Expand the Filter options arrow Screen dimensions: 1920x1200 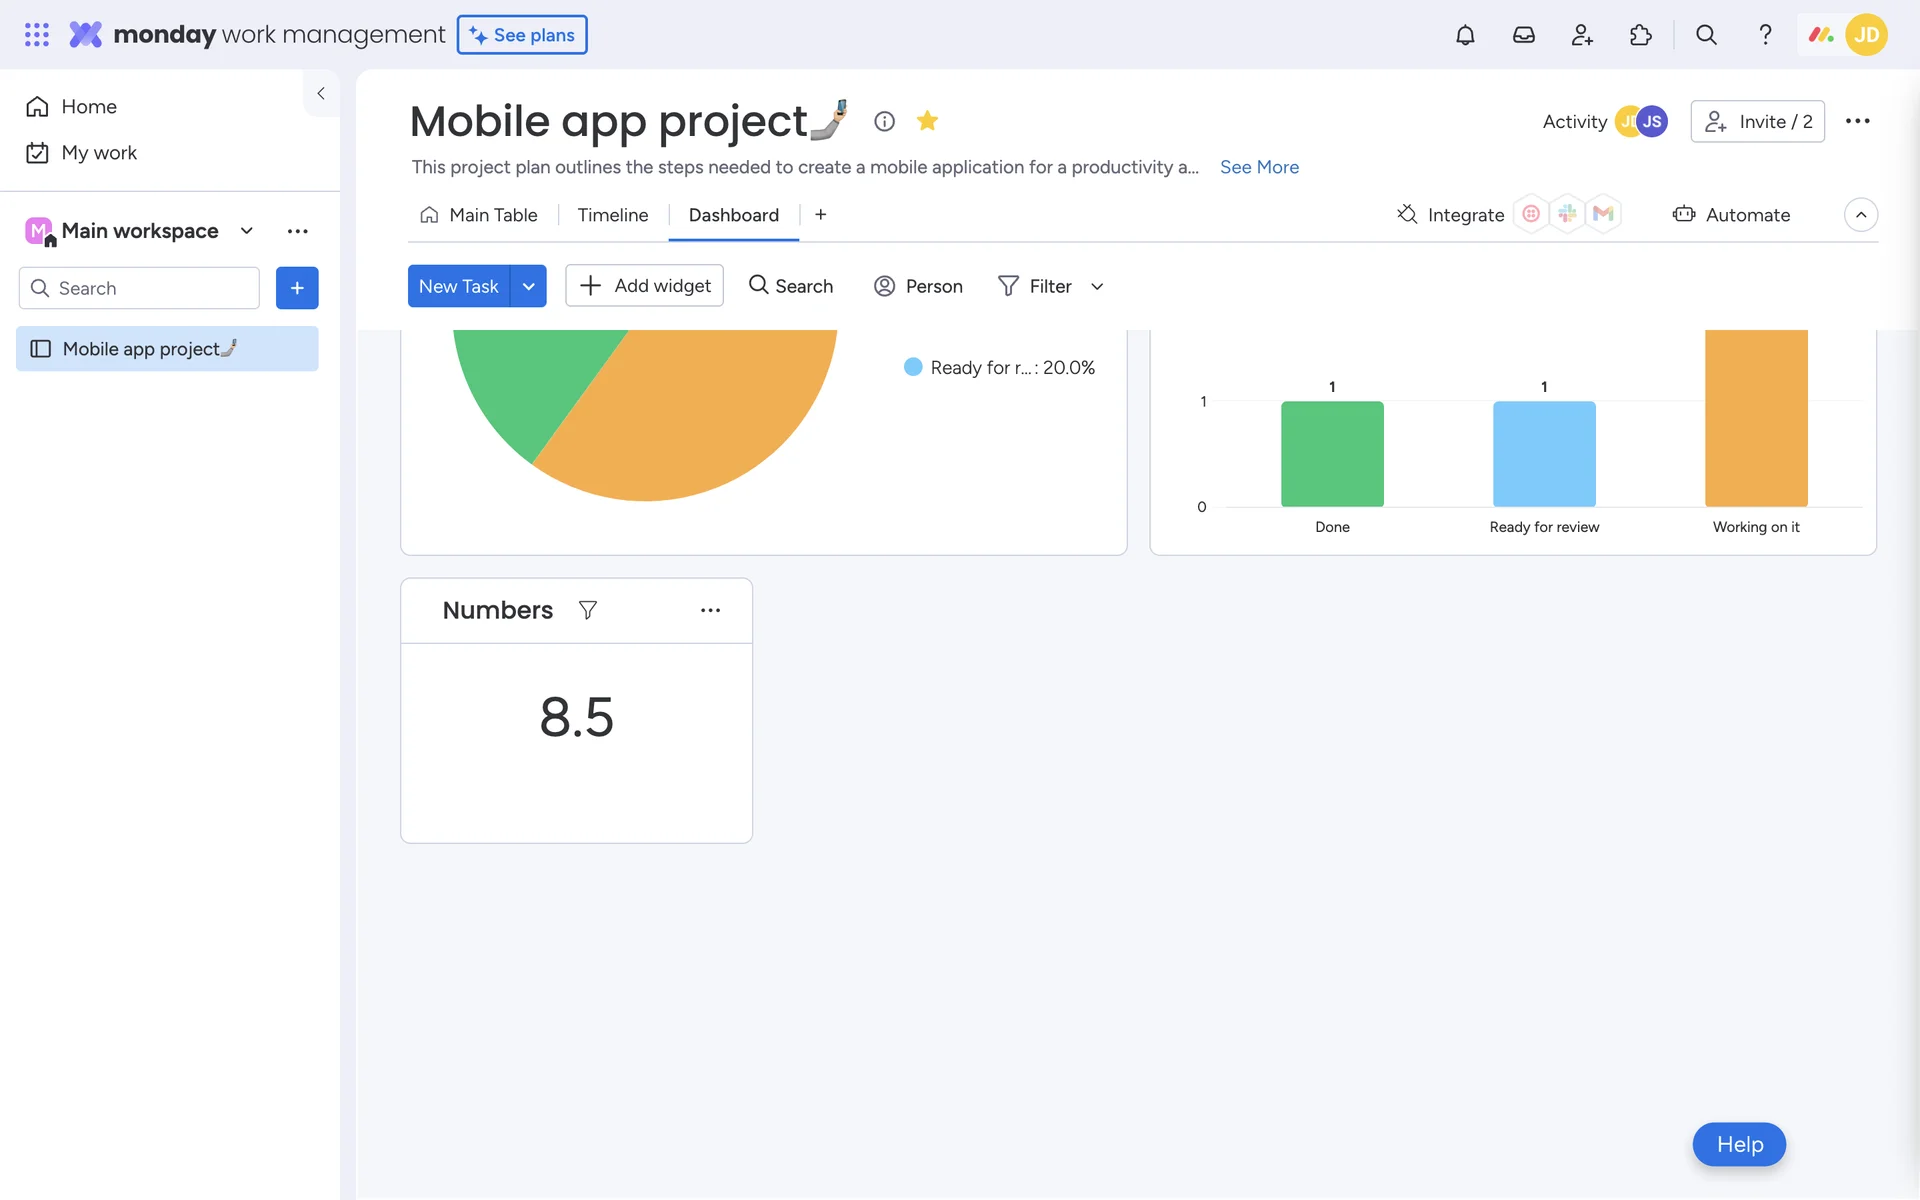click(x=1097, y=287)
